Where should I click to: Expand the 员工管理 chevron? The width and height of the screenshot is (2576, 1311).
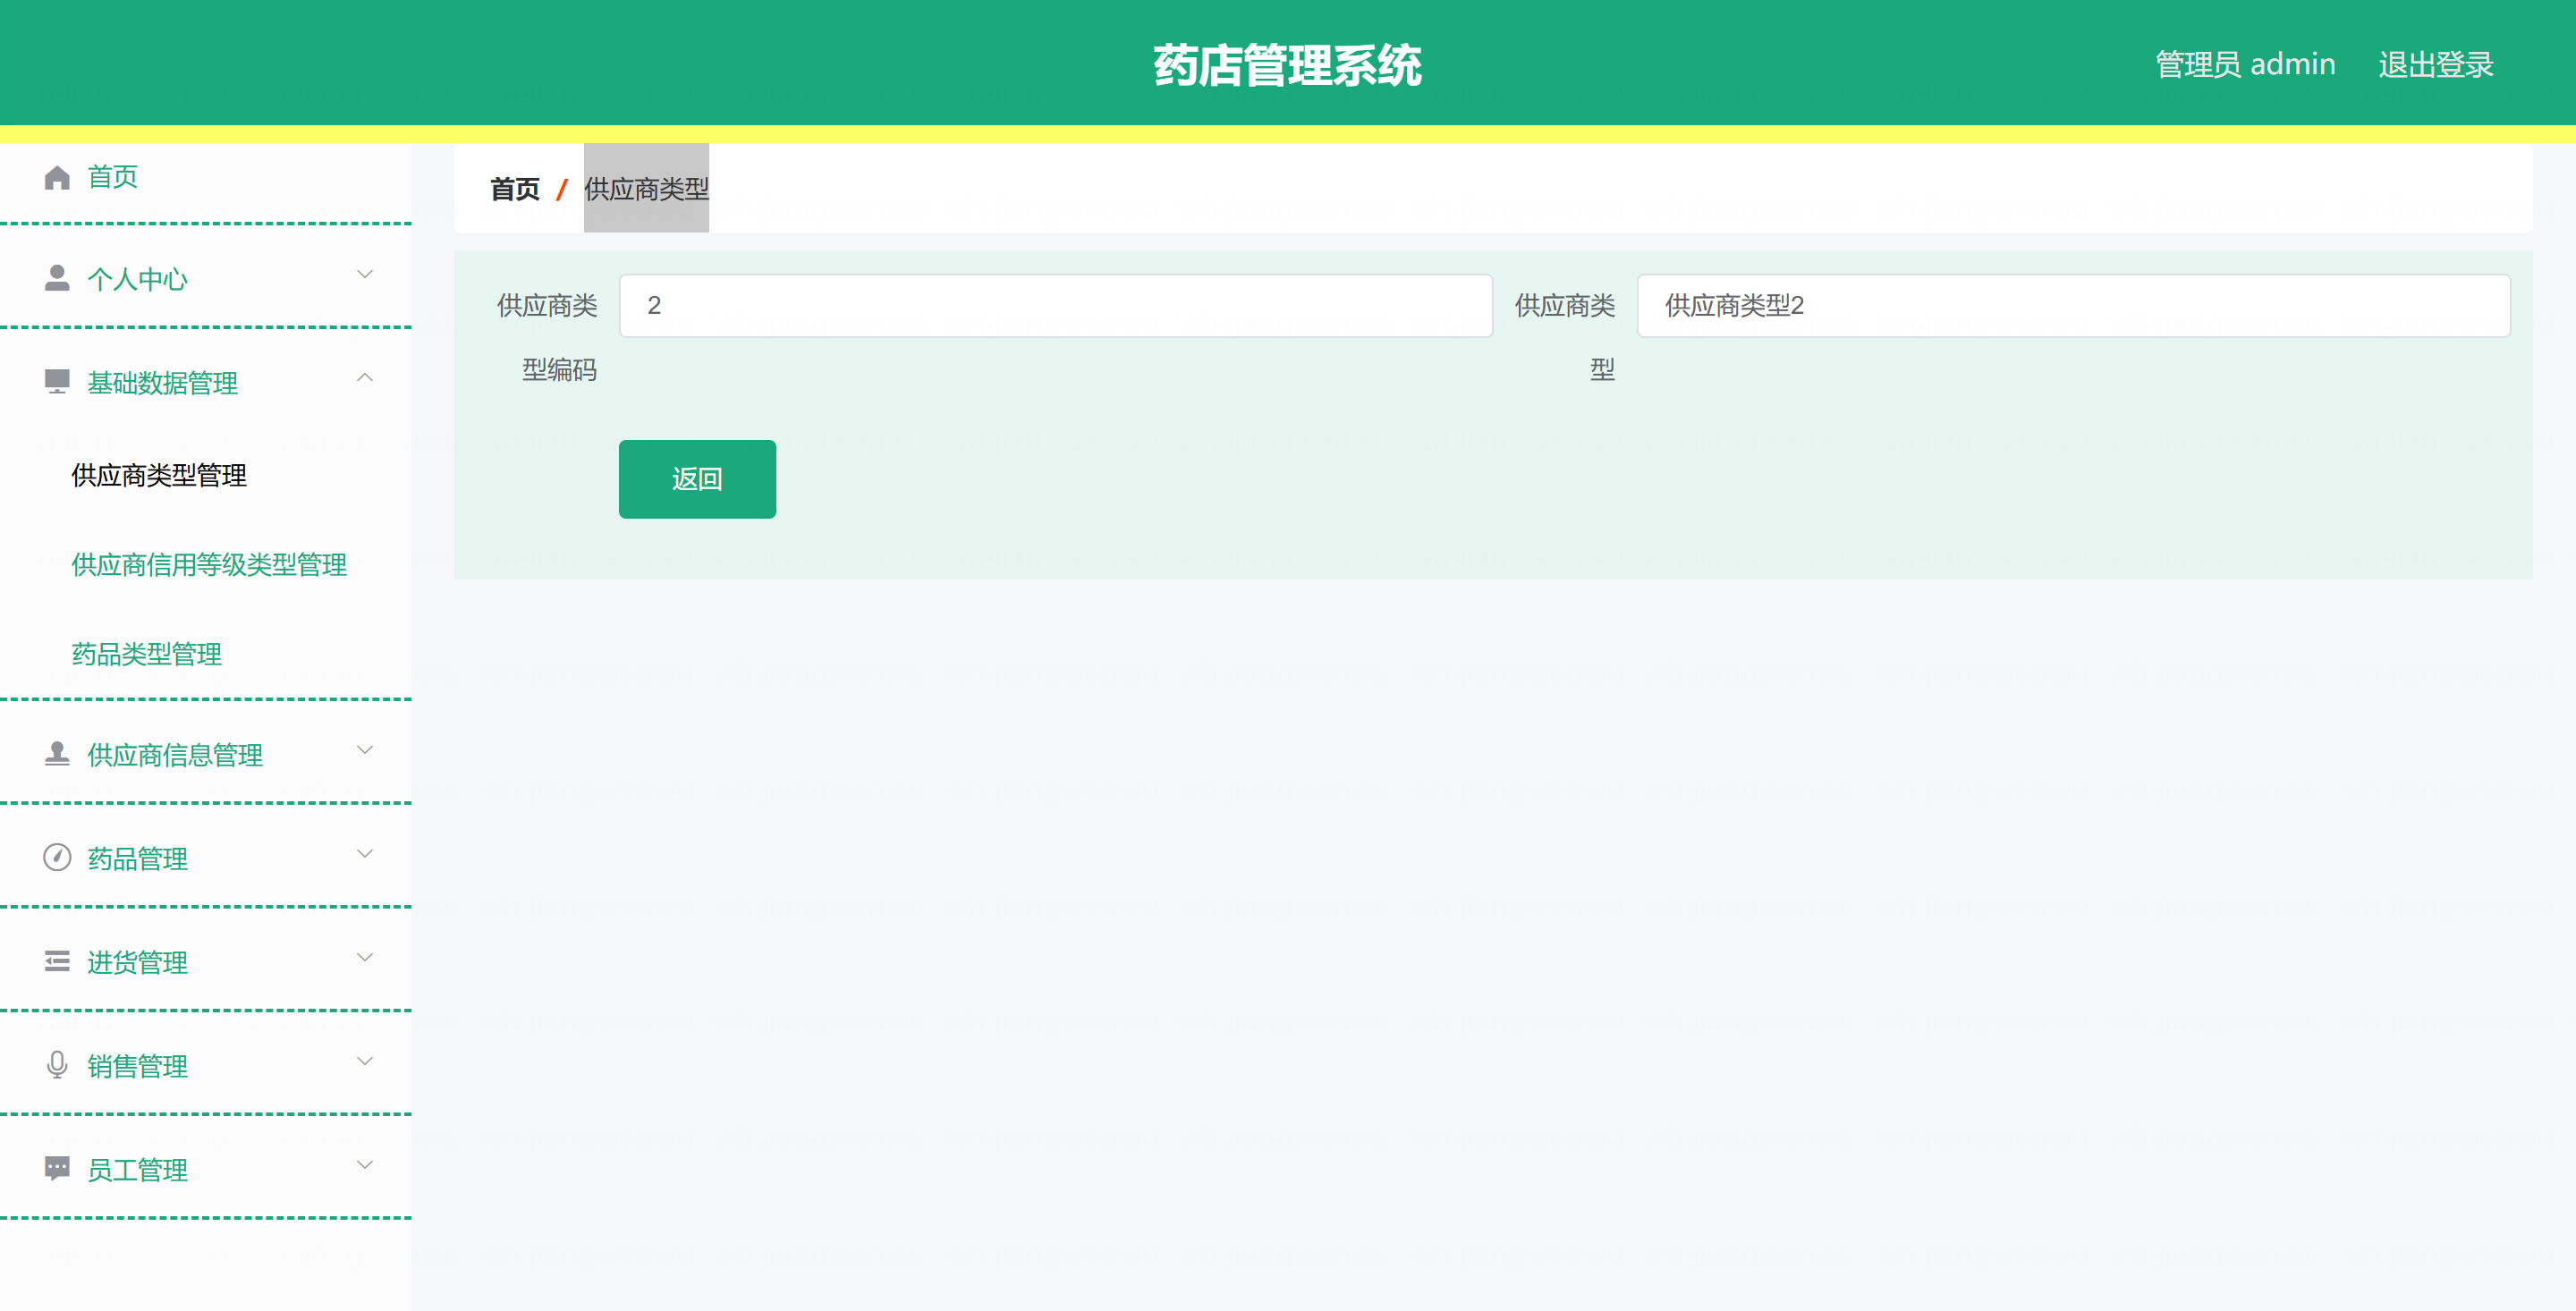(x=365, y=1165)
